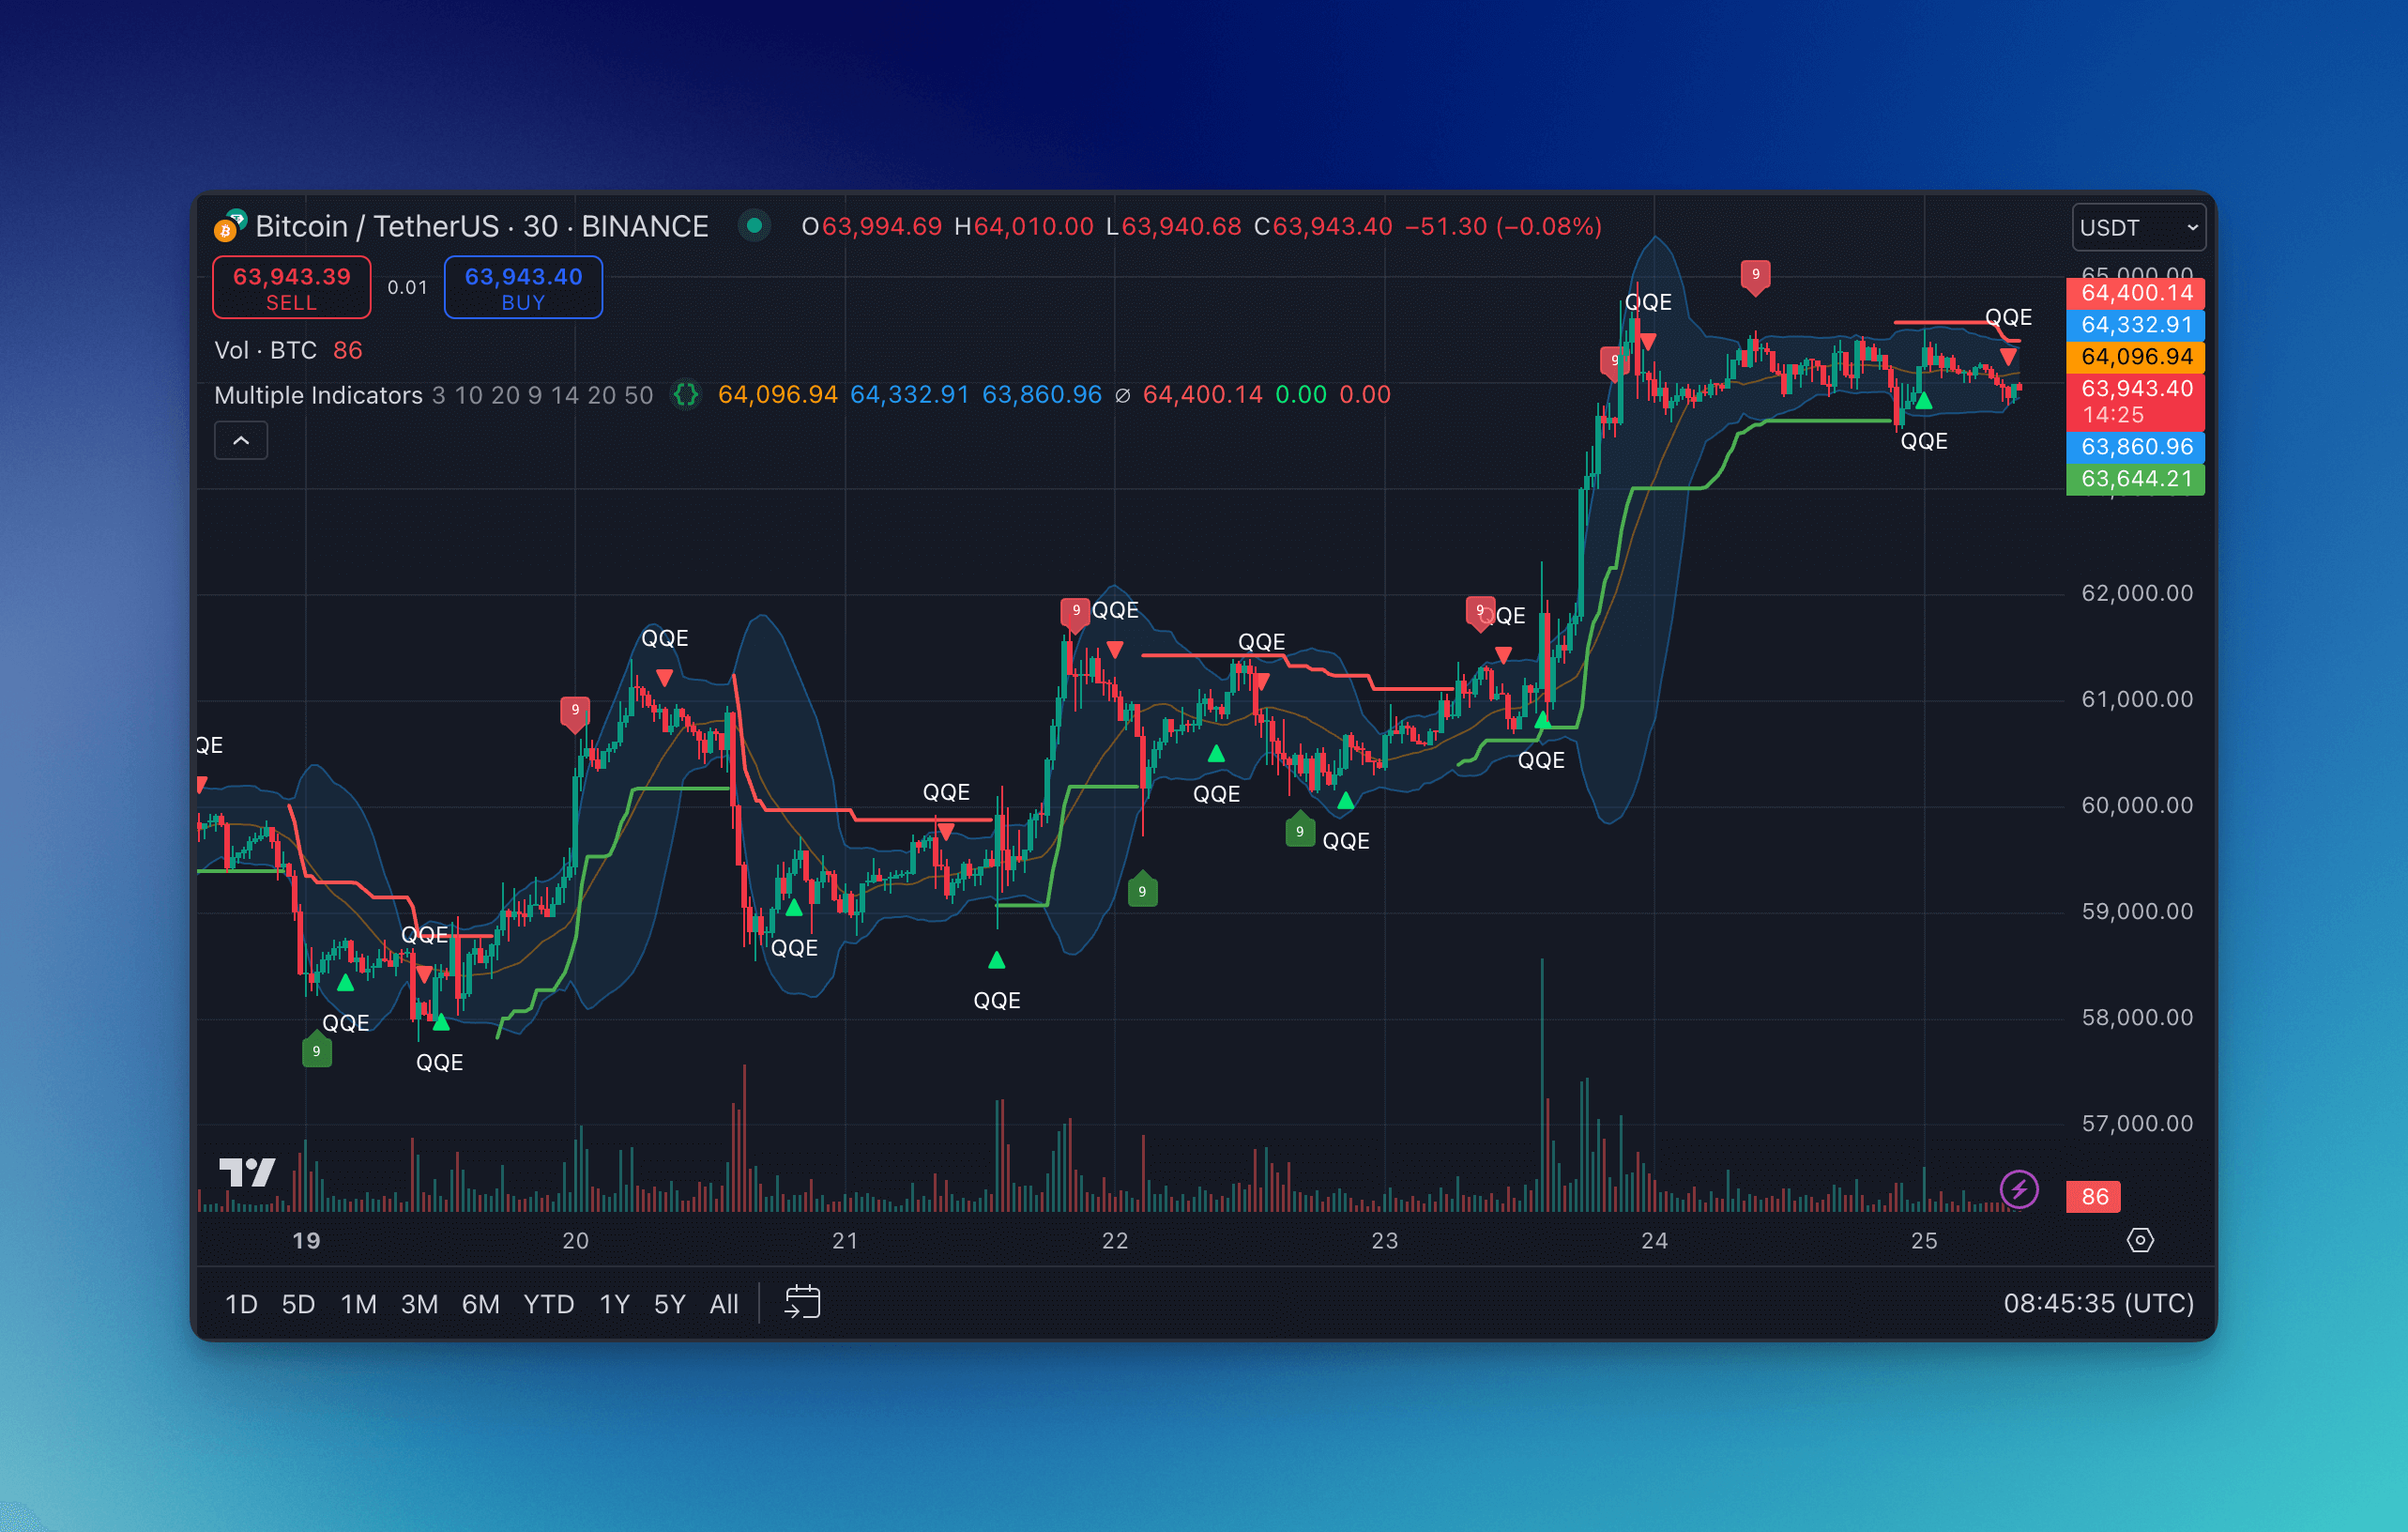Viewport: 2408px width, 1532px height.
Task: Collapse the indicator legend chevron
Action: tap(241, 441)
